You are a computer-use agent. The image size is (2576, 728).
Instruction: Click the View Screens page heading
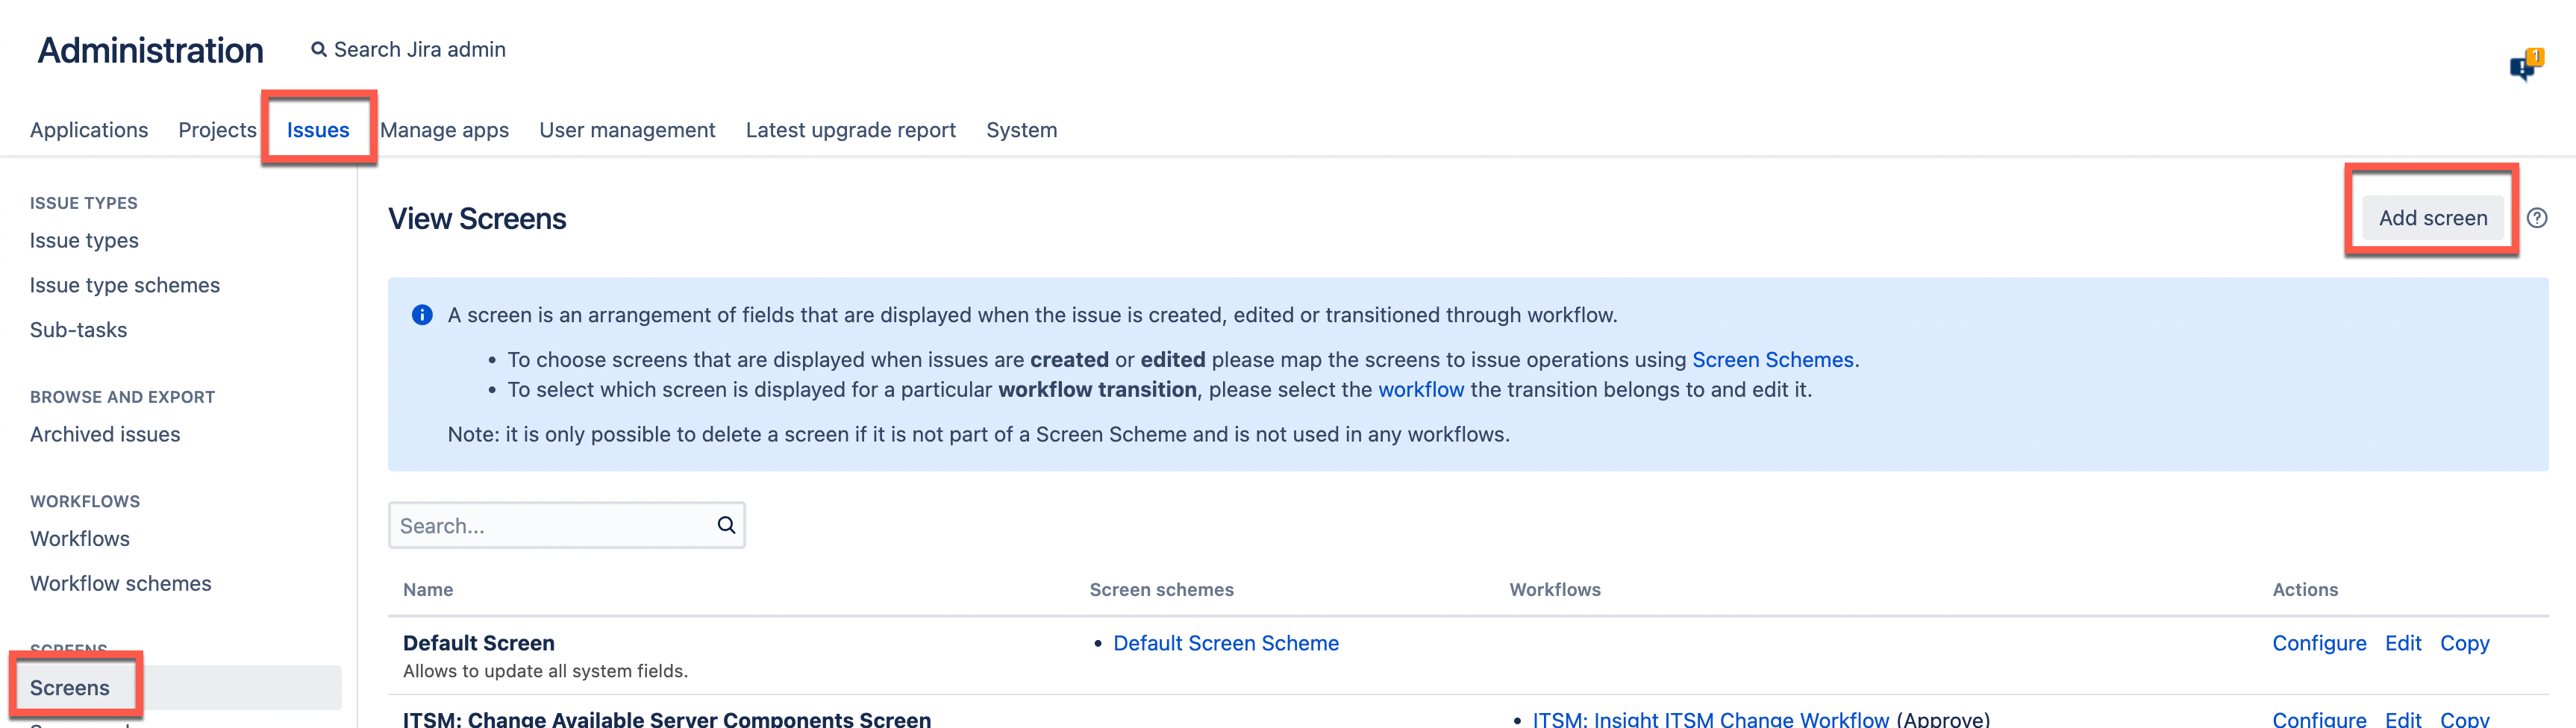477,219
